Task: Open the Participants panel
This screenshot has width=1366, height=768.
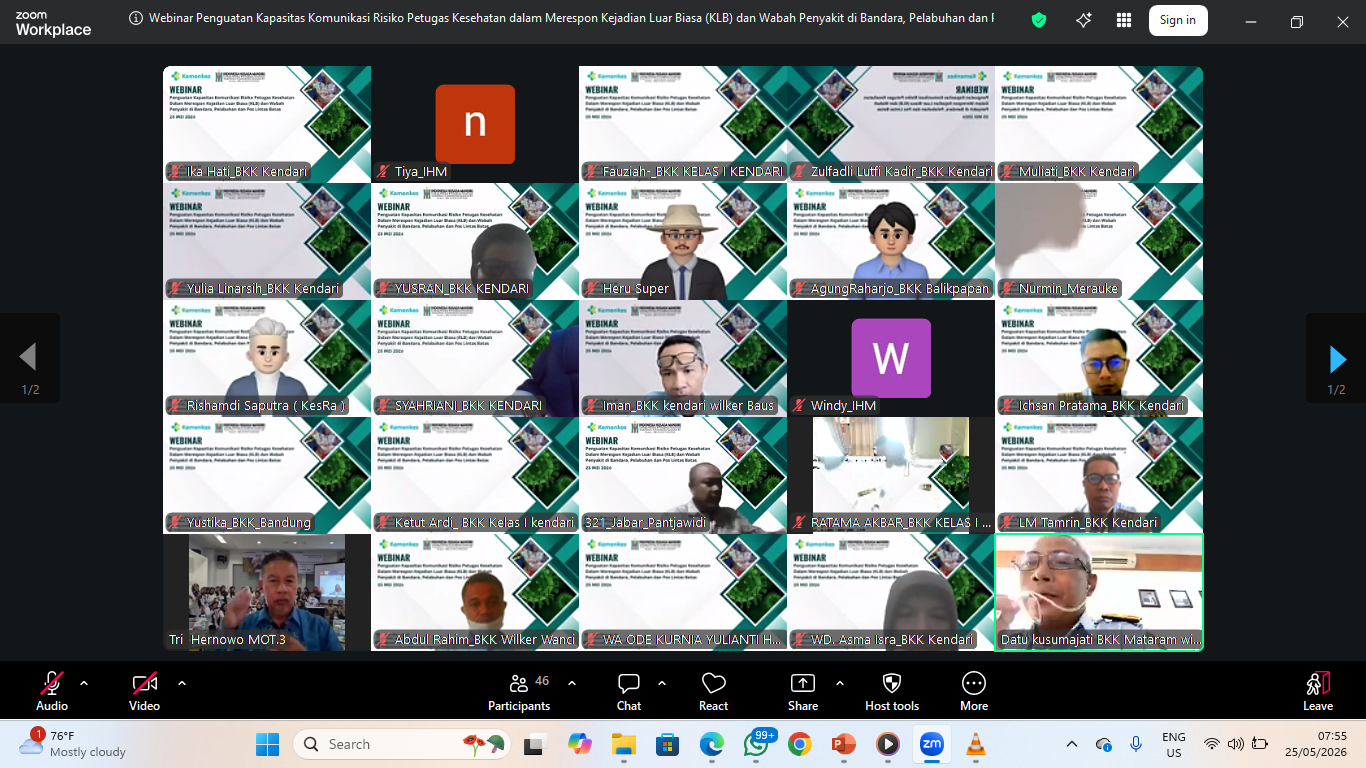Action: point(519,691)
